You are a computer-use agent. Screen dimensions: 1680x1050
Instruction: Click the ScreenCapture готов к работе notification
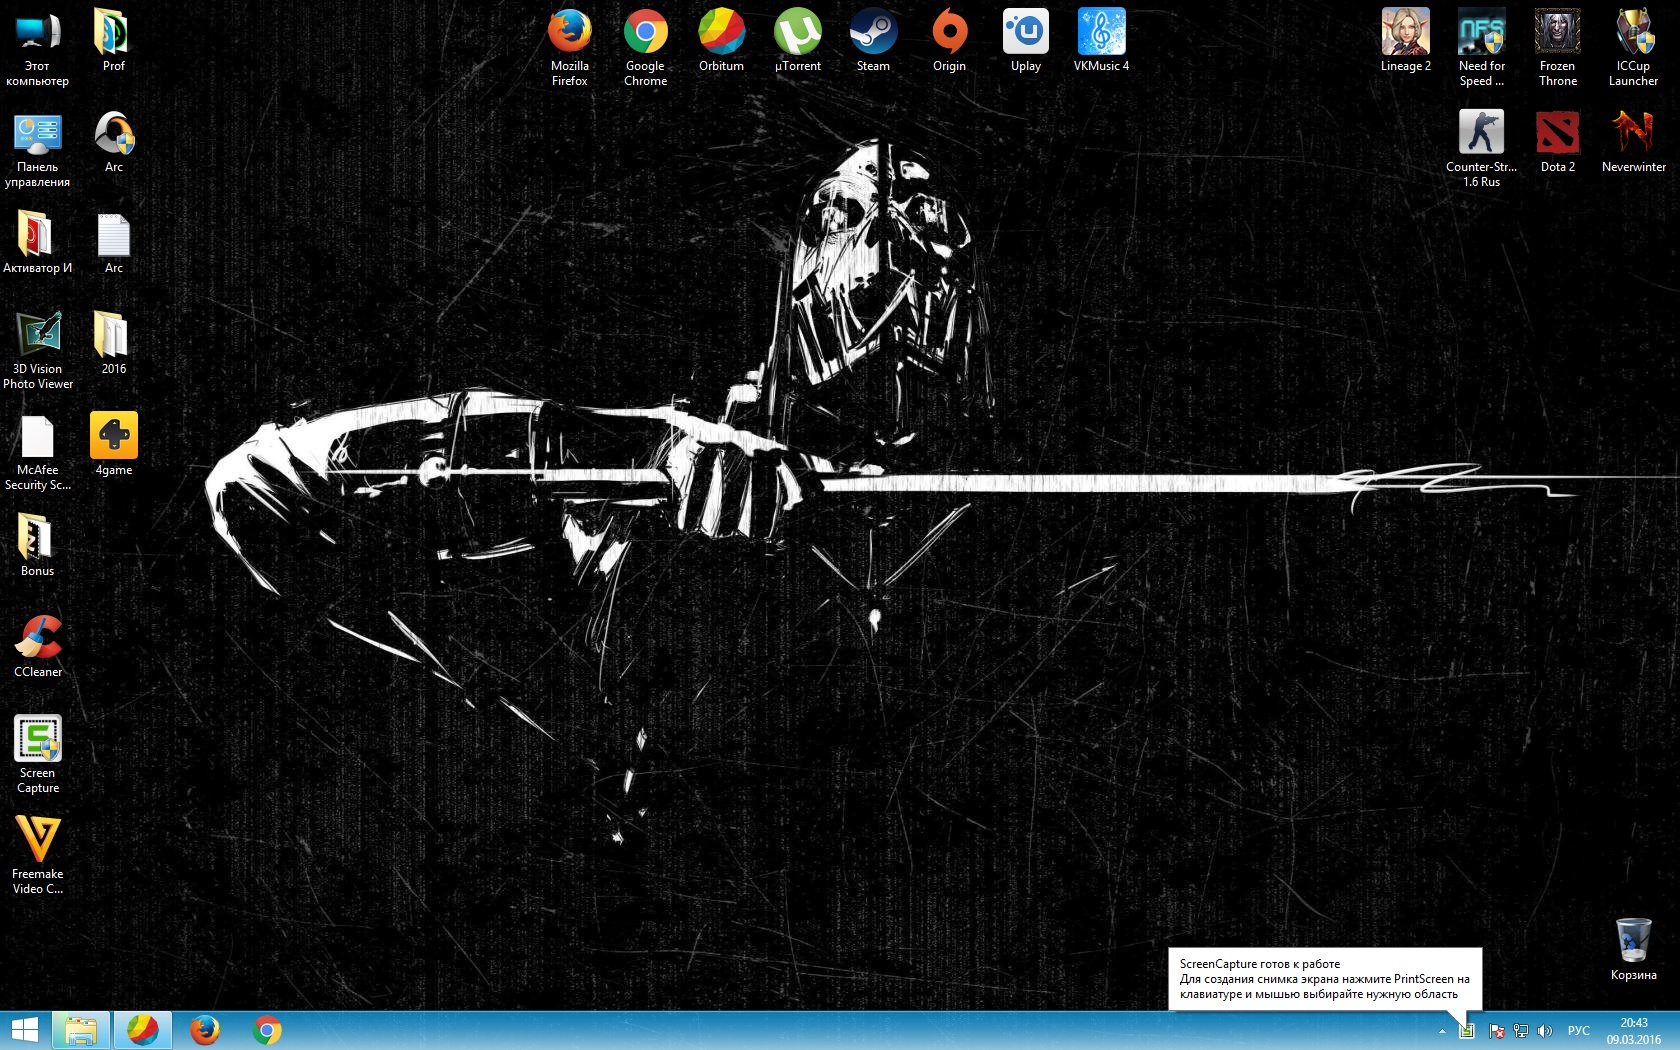[x=1325, y=979]
